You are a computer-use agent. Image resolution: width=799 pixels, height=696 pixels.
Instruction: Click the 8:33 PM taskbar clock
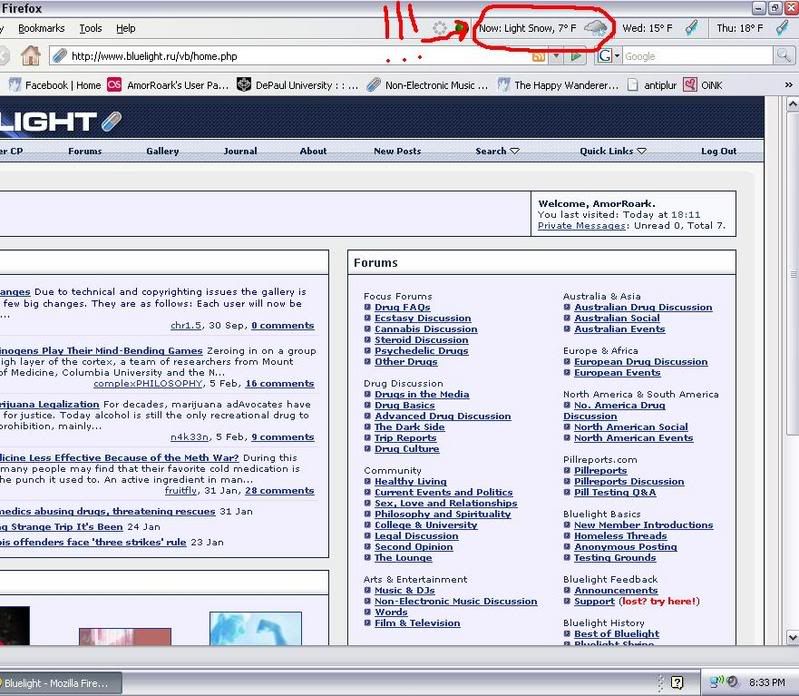(767, 682)
